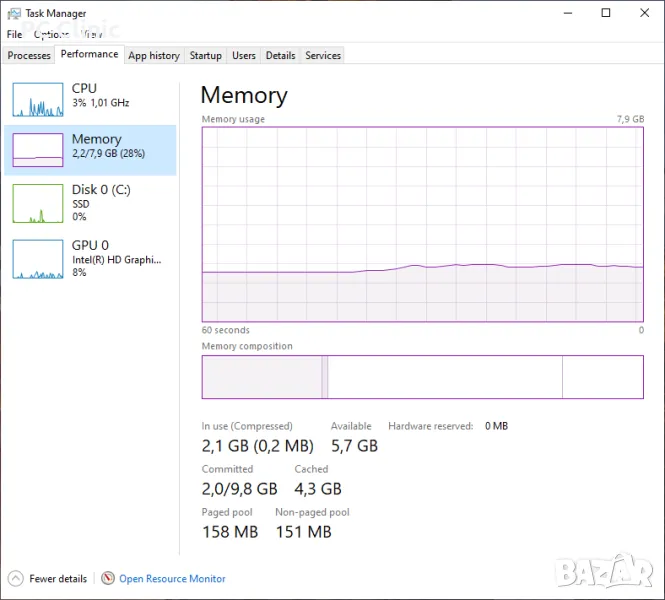Click the Memory composition bar
The width and height of the screenshot is (665, 600).
point(422,377)
